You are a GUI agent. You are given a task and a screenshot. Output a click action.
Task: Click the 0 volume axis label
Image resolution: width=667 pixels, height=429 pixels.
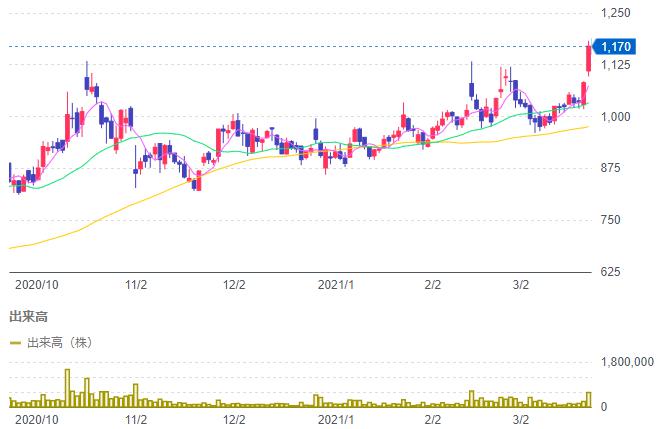coord(604,407)
